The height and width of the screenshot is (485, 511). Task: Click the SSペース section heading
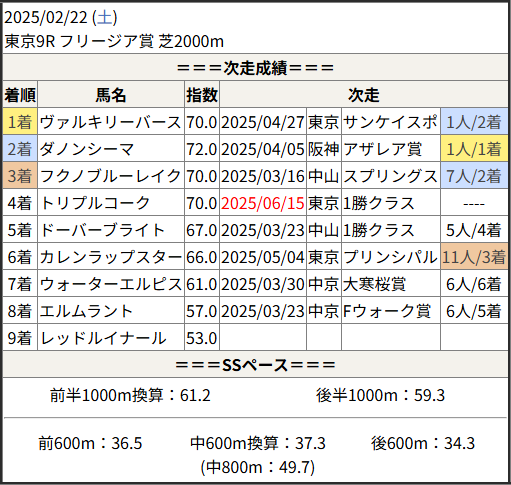click(255, 365)
